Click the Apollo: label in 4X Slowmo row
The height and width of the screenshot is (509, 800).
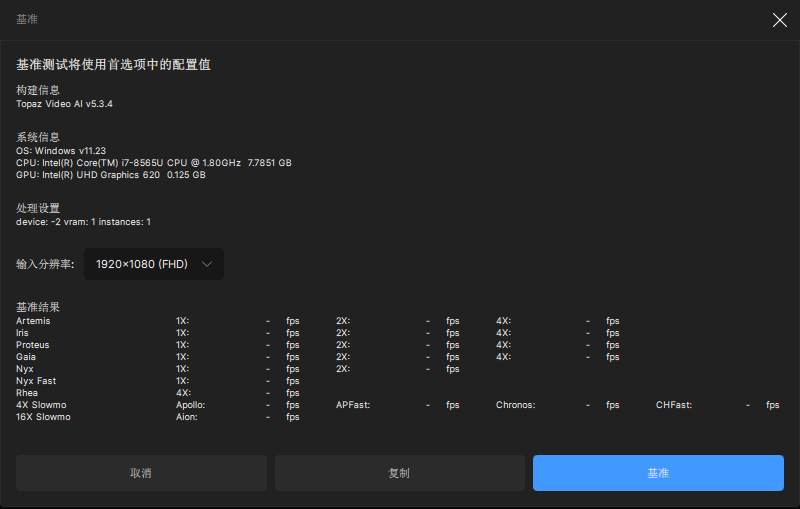[190, 405]
